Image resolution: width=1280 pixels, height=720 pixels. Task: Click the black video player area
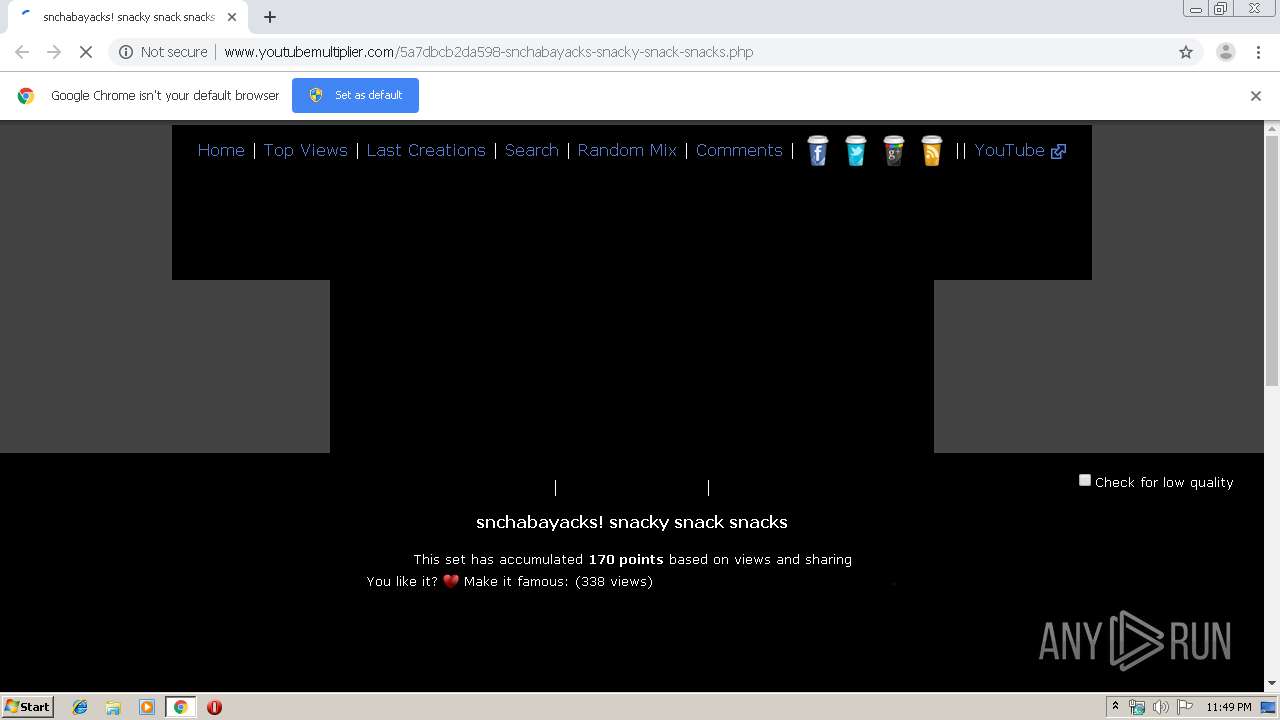coord(632,366)
